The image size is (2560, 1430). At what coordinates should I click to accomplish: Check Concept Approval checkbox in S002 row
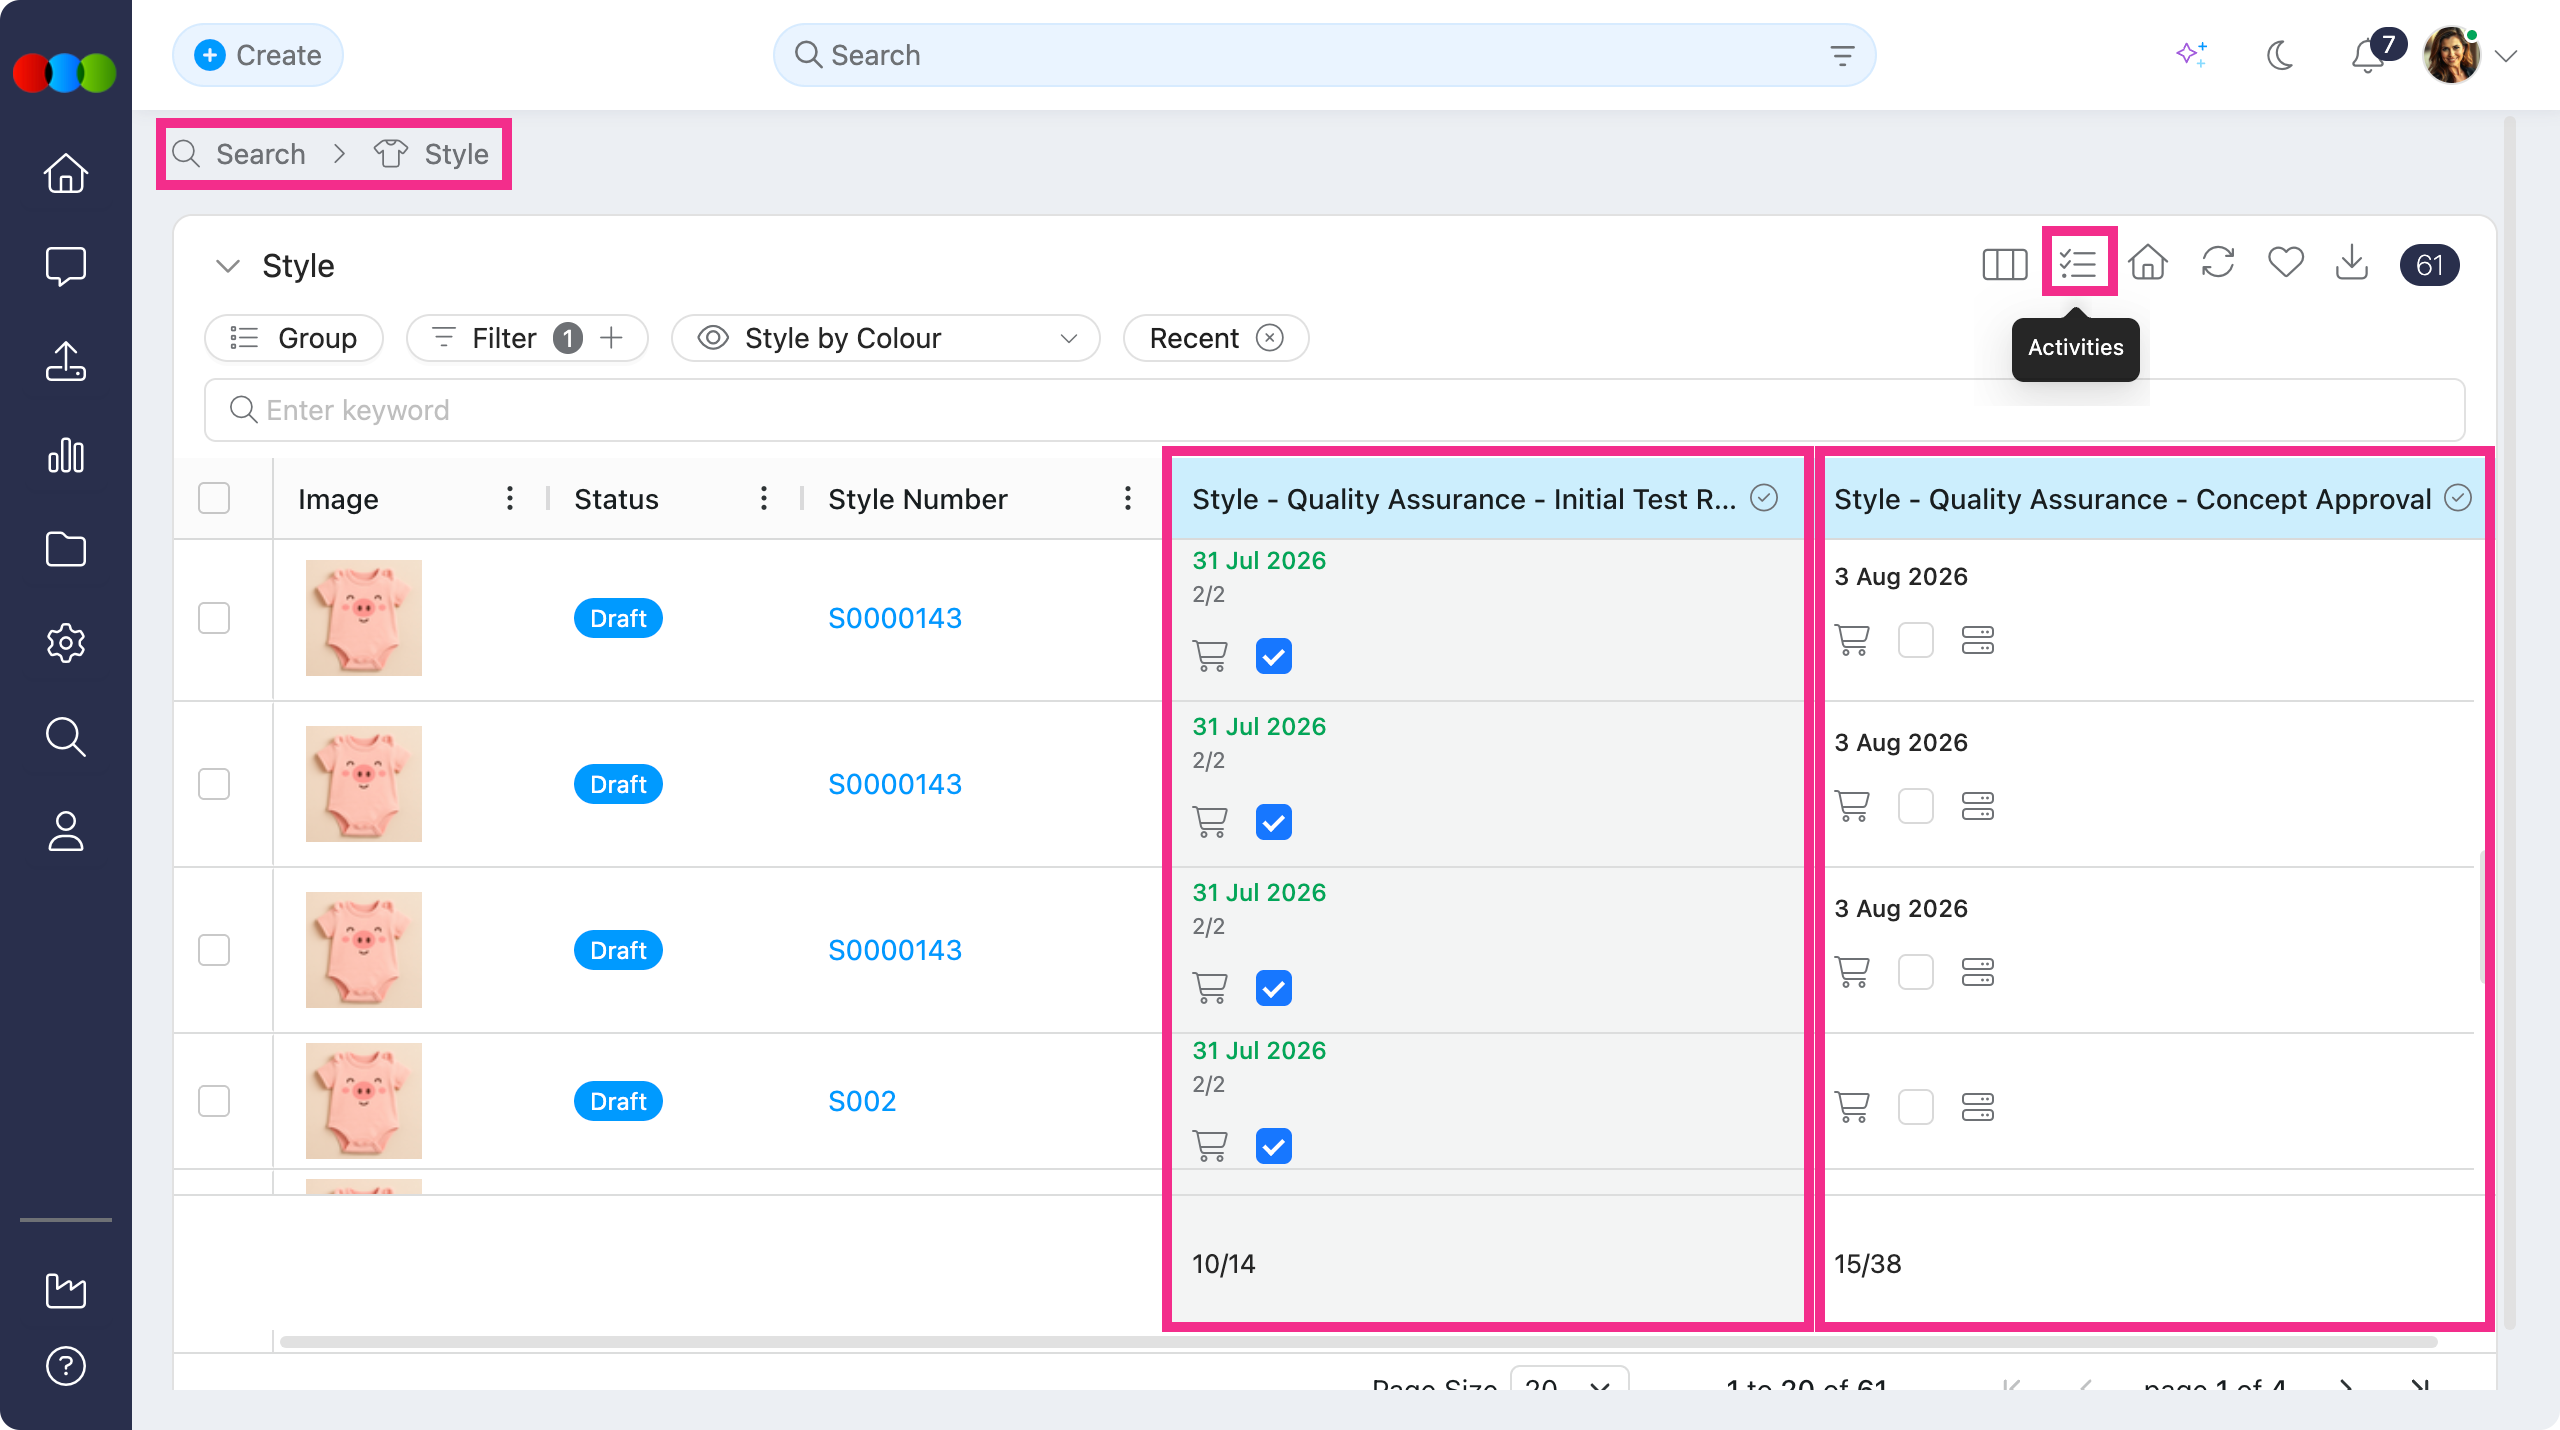point(1916,1106)
